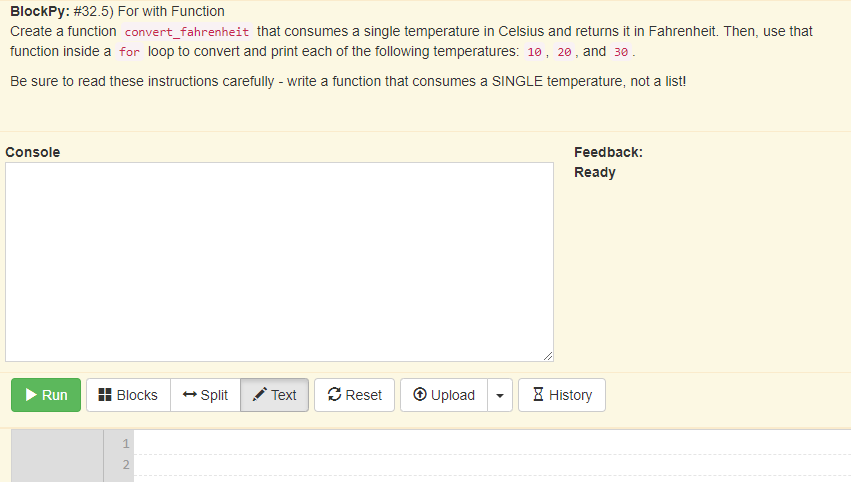
Task: Click the hourglass icon on History
Action: (x=538, y=395)
